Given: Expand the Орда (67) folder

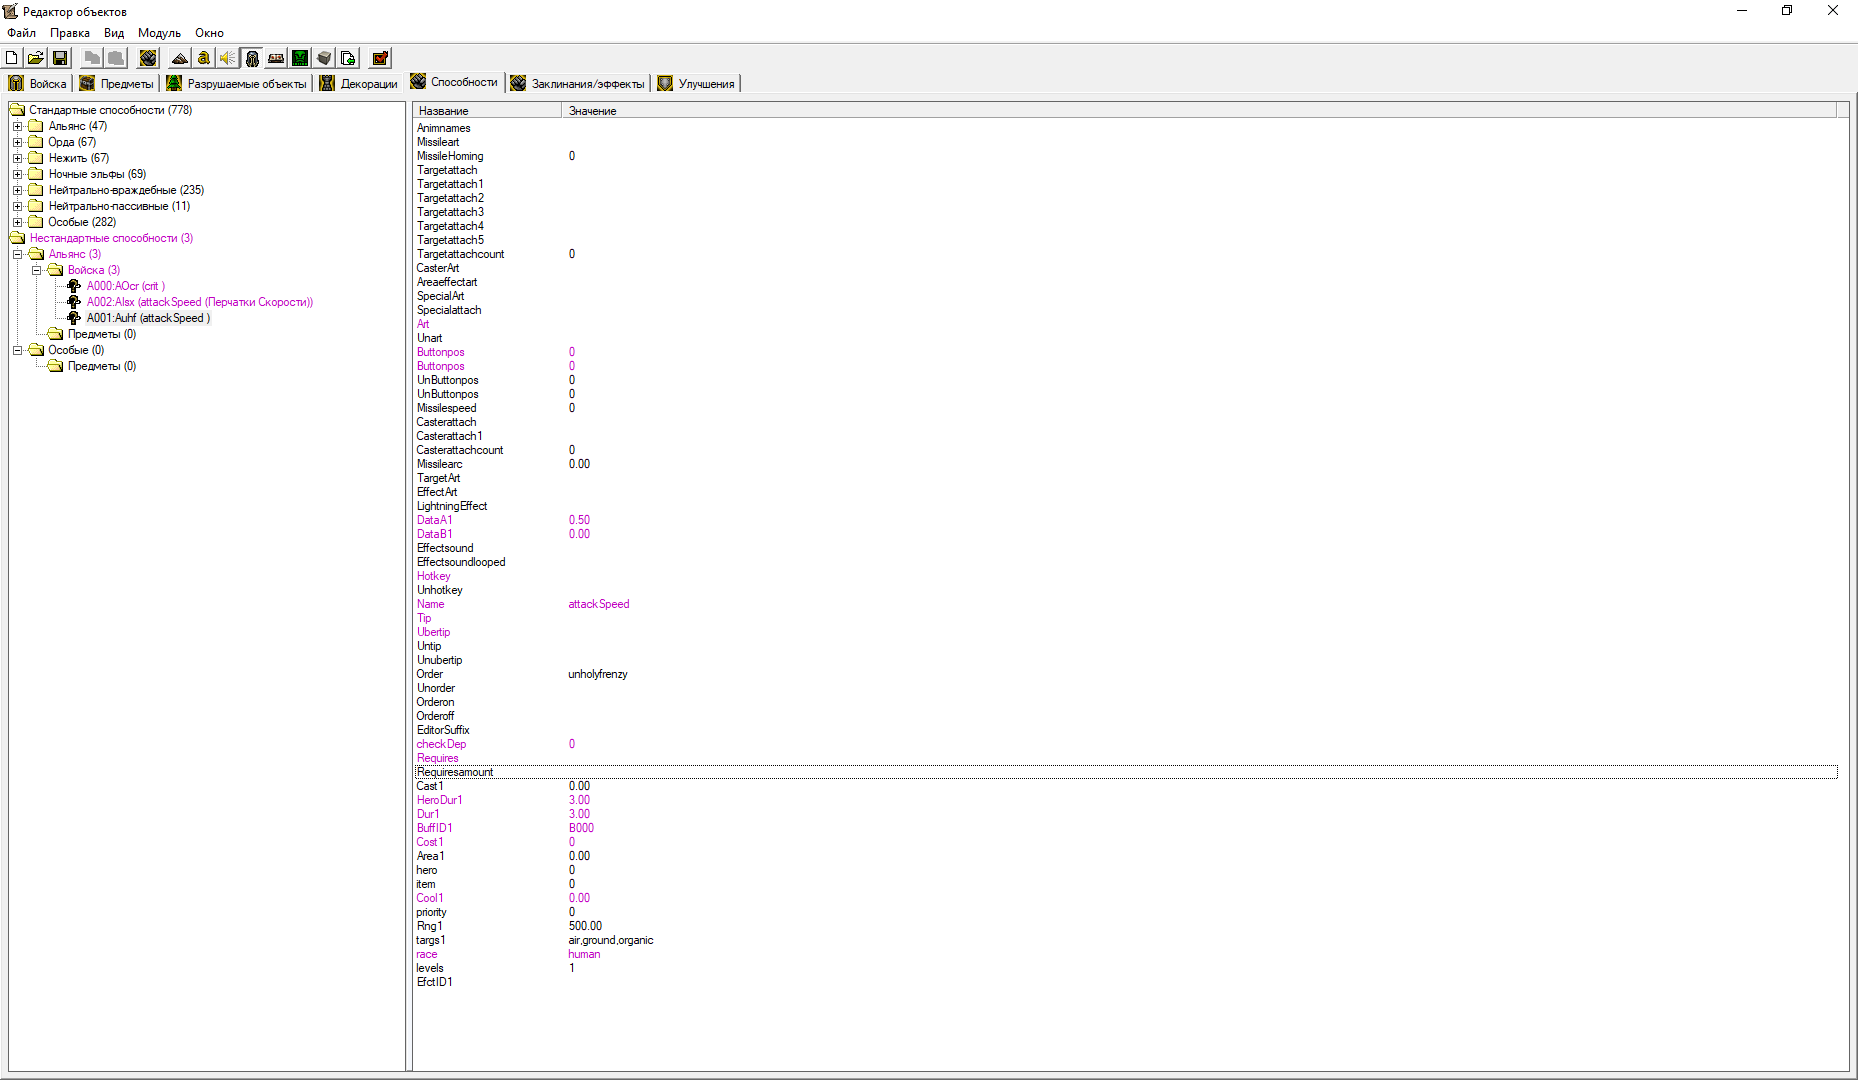Looking at the screenshot, I should click(x=17, y=142).
